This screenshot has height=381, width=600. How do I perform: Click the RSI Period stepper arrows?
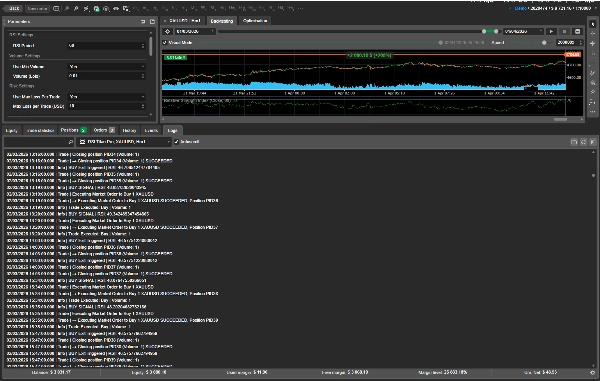[143, 46]
